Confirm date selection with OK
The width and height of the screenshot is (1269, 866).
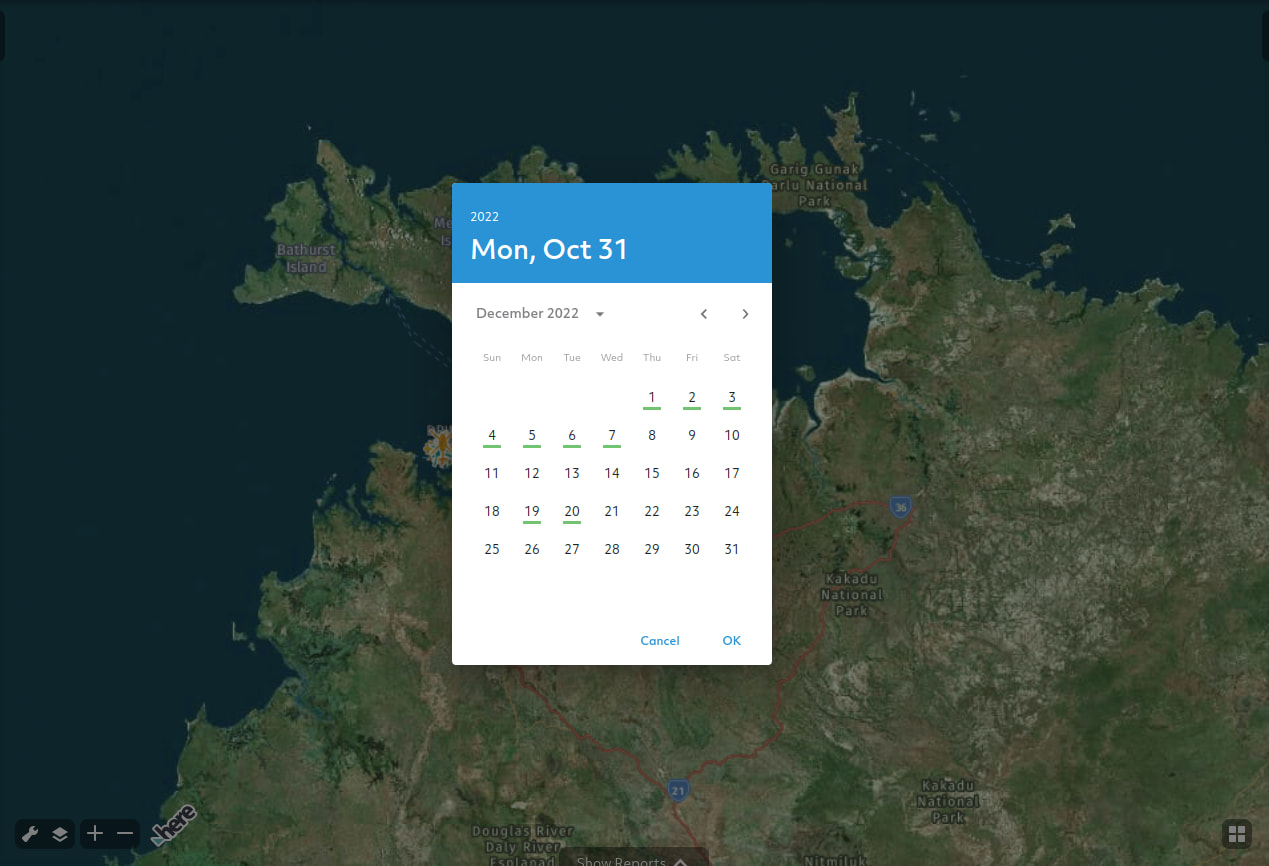coord(731,640)
